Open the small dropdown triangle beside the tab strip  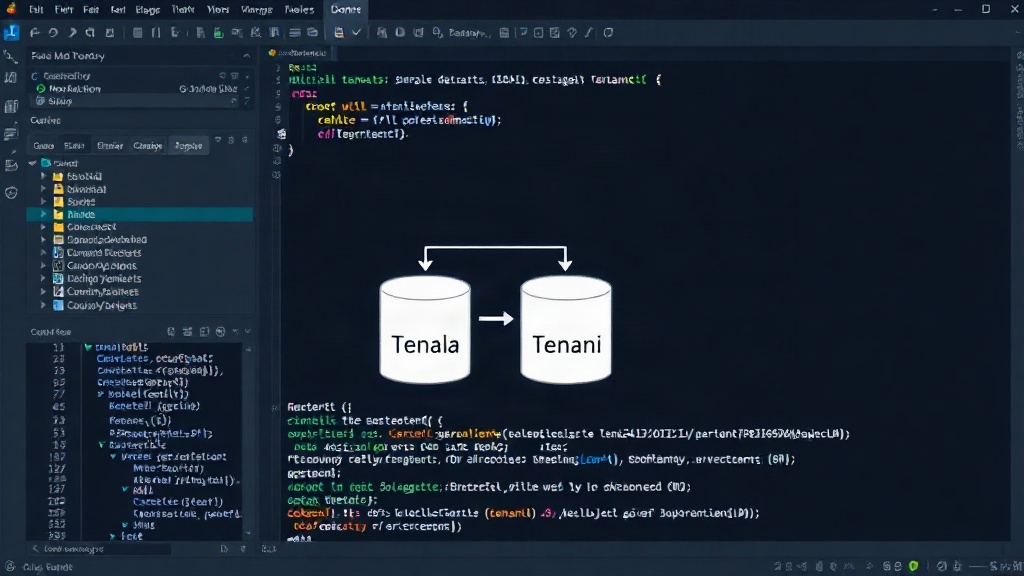218,140
